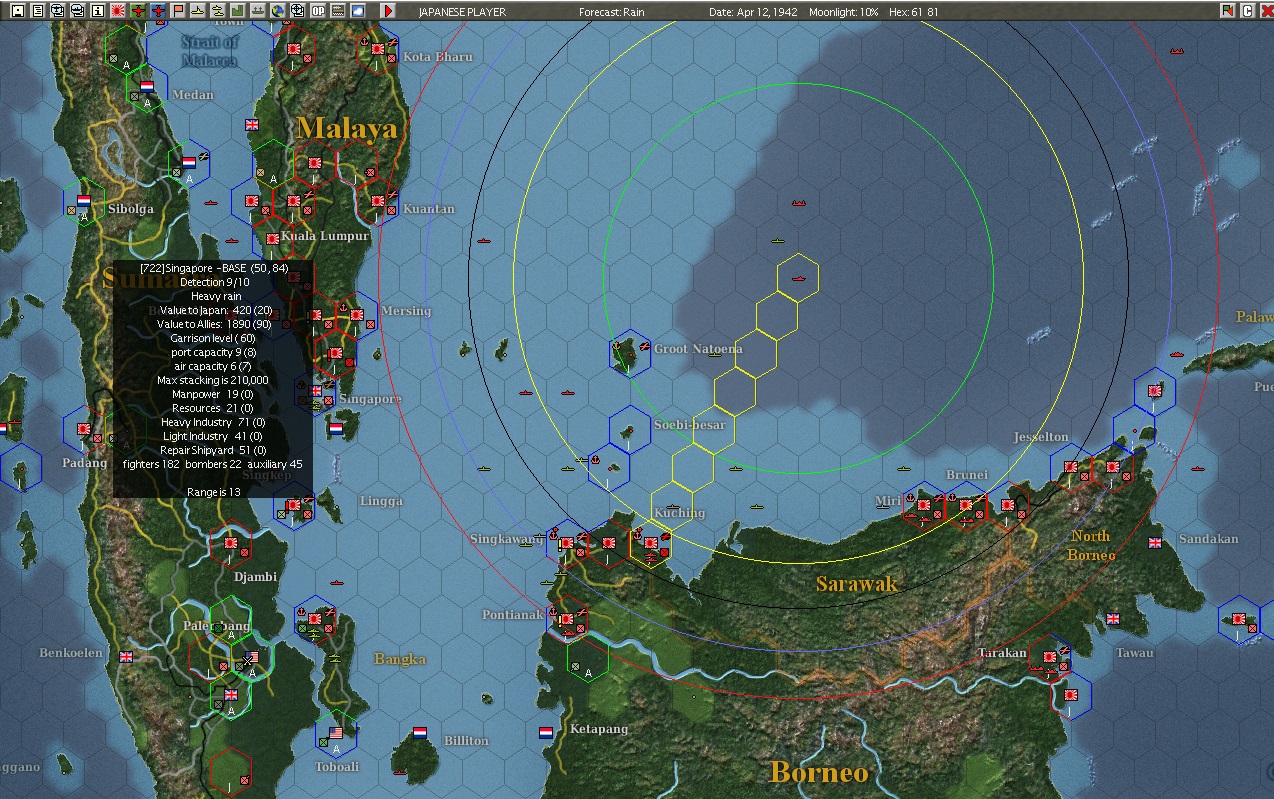
Task: Click the Singkawang base label
Action: (x=507, y=539)
